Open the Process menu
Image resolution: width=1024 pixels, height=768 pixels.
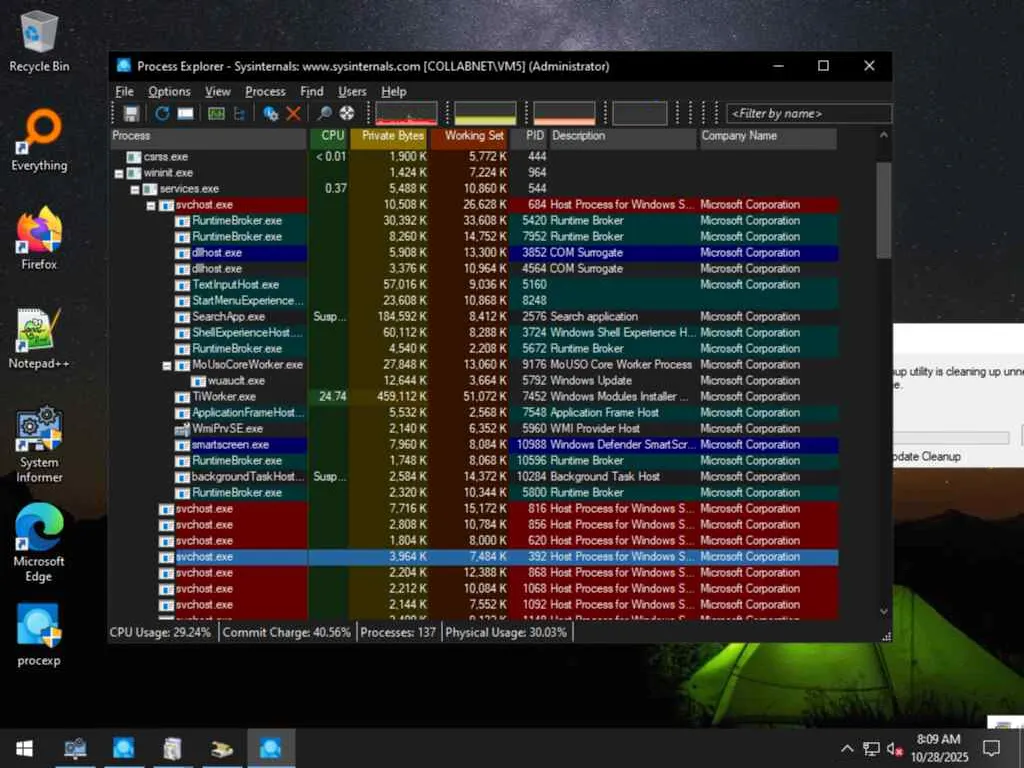coord(265,91)
